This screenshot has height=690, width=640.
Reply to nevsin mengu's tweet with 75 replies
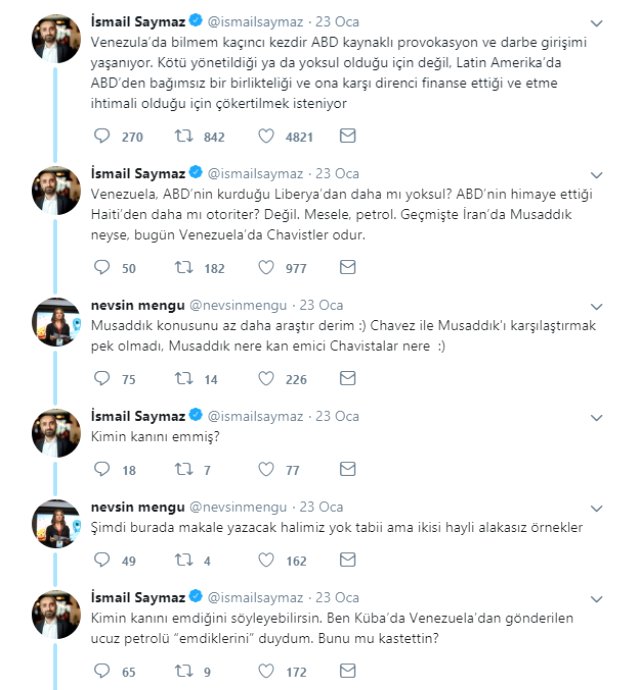(103, 378)
